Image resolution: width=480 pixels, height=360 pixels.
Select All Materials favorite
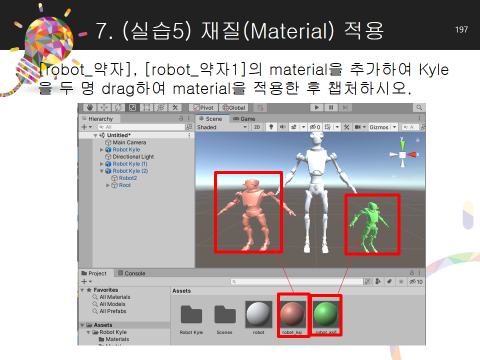(x=111, y=297)
